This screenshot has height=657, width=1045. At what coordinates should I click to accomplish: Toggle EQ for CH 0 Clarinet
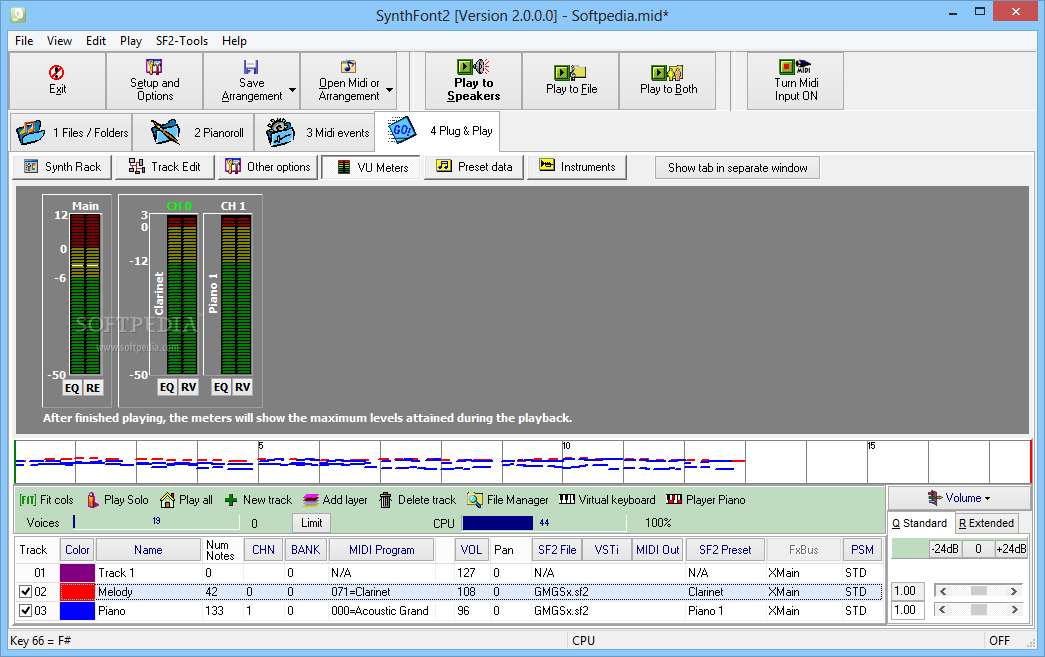coord(167,387)
